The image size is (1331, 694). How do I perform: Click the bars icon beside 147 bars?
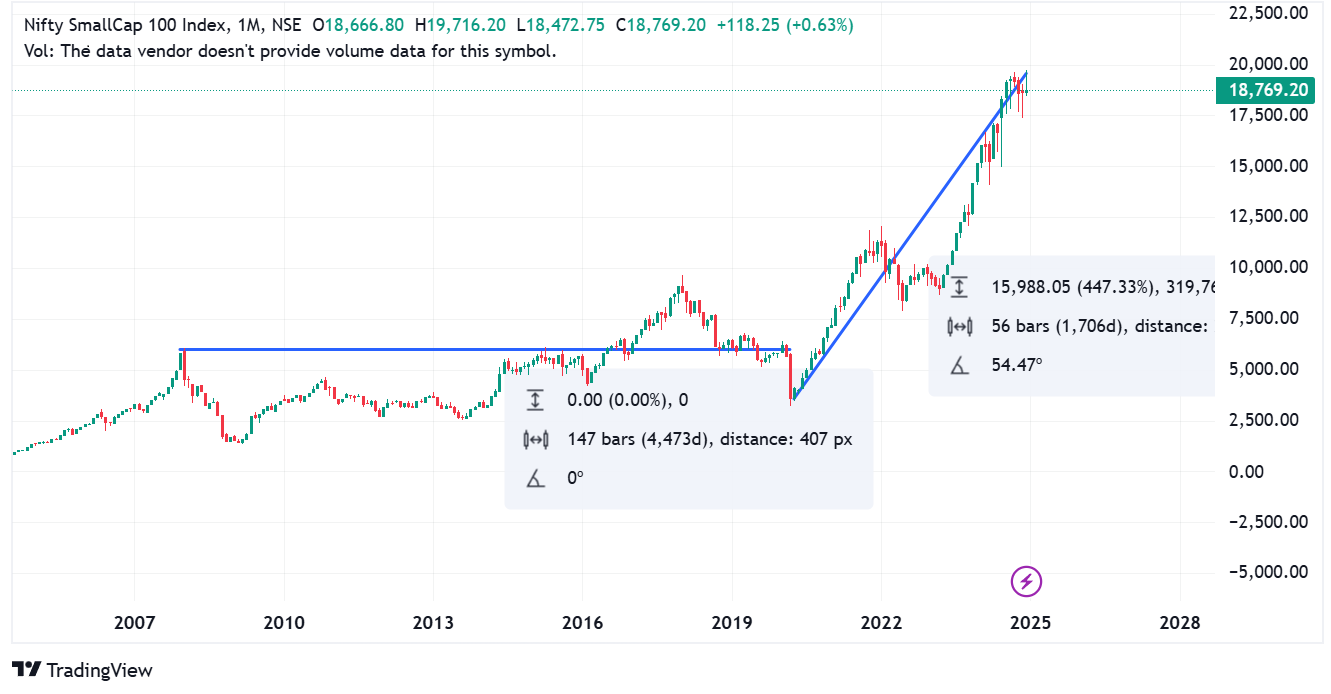tap(535, 439)
